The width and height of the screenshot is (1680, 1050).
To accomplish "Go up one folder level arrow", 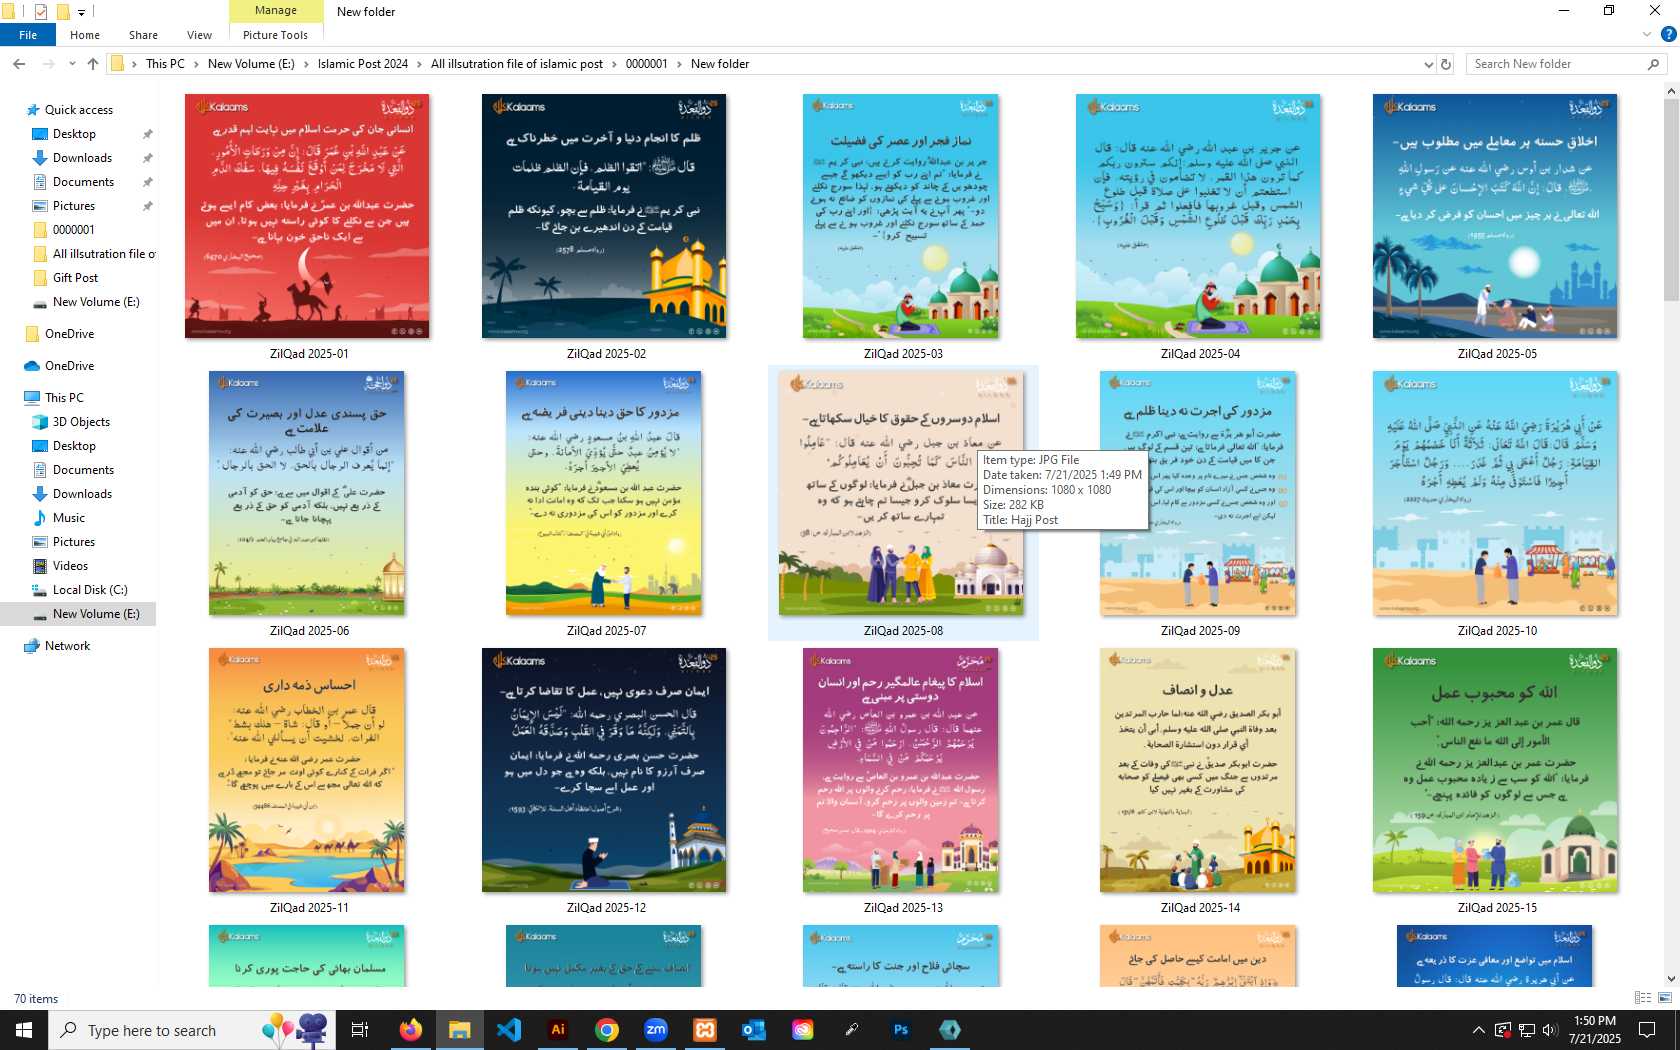I will 93,64.
